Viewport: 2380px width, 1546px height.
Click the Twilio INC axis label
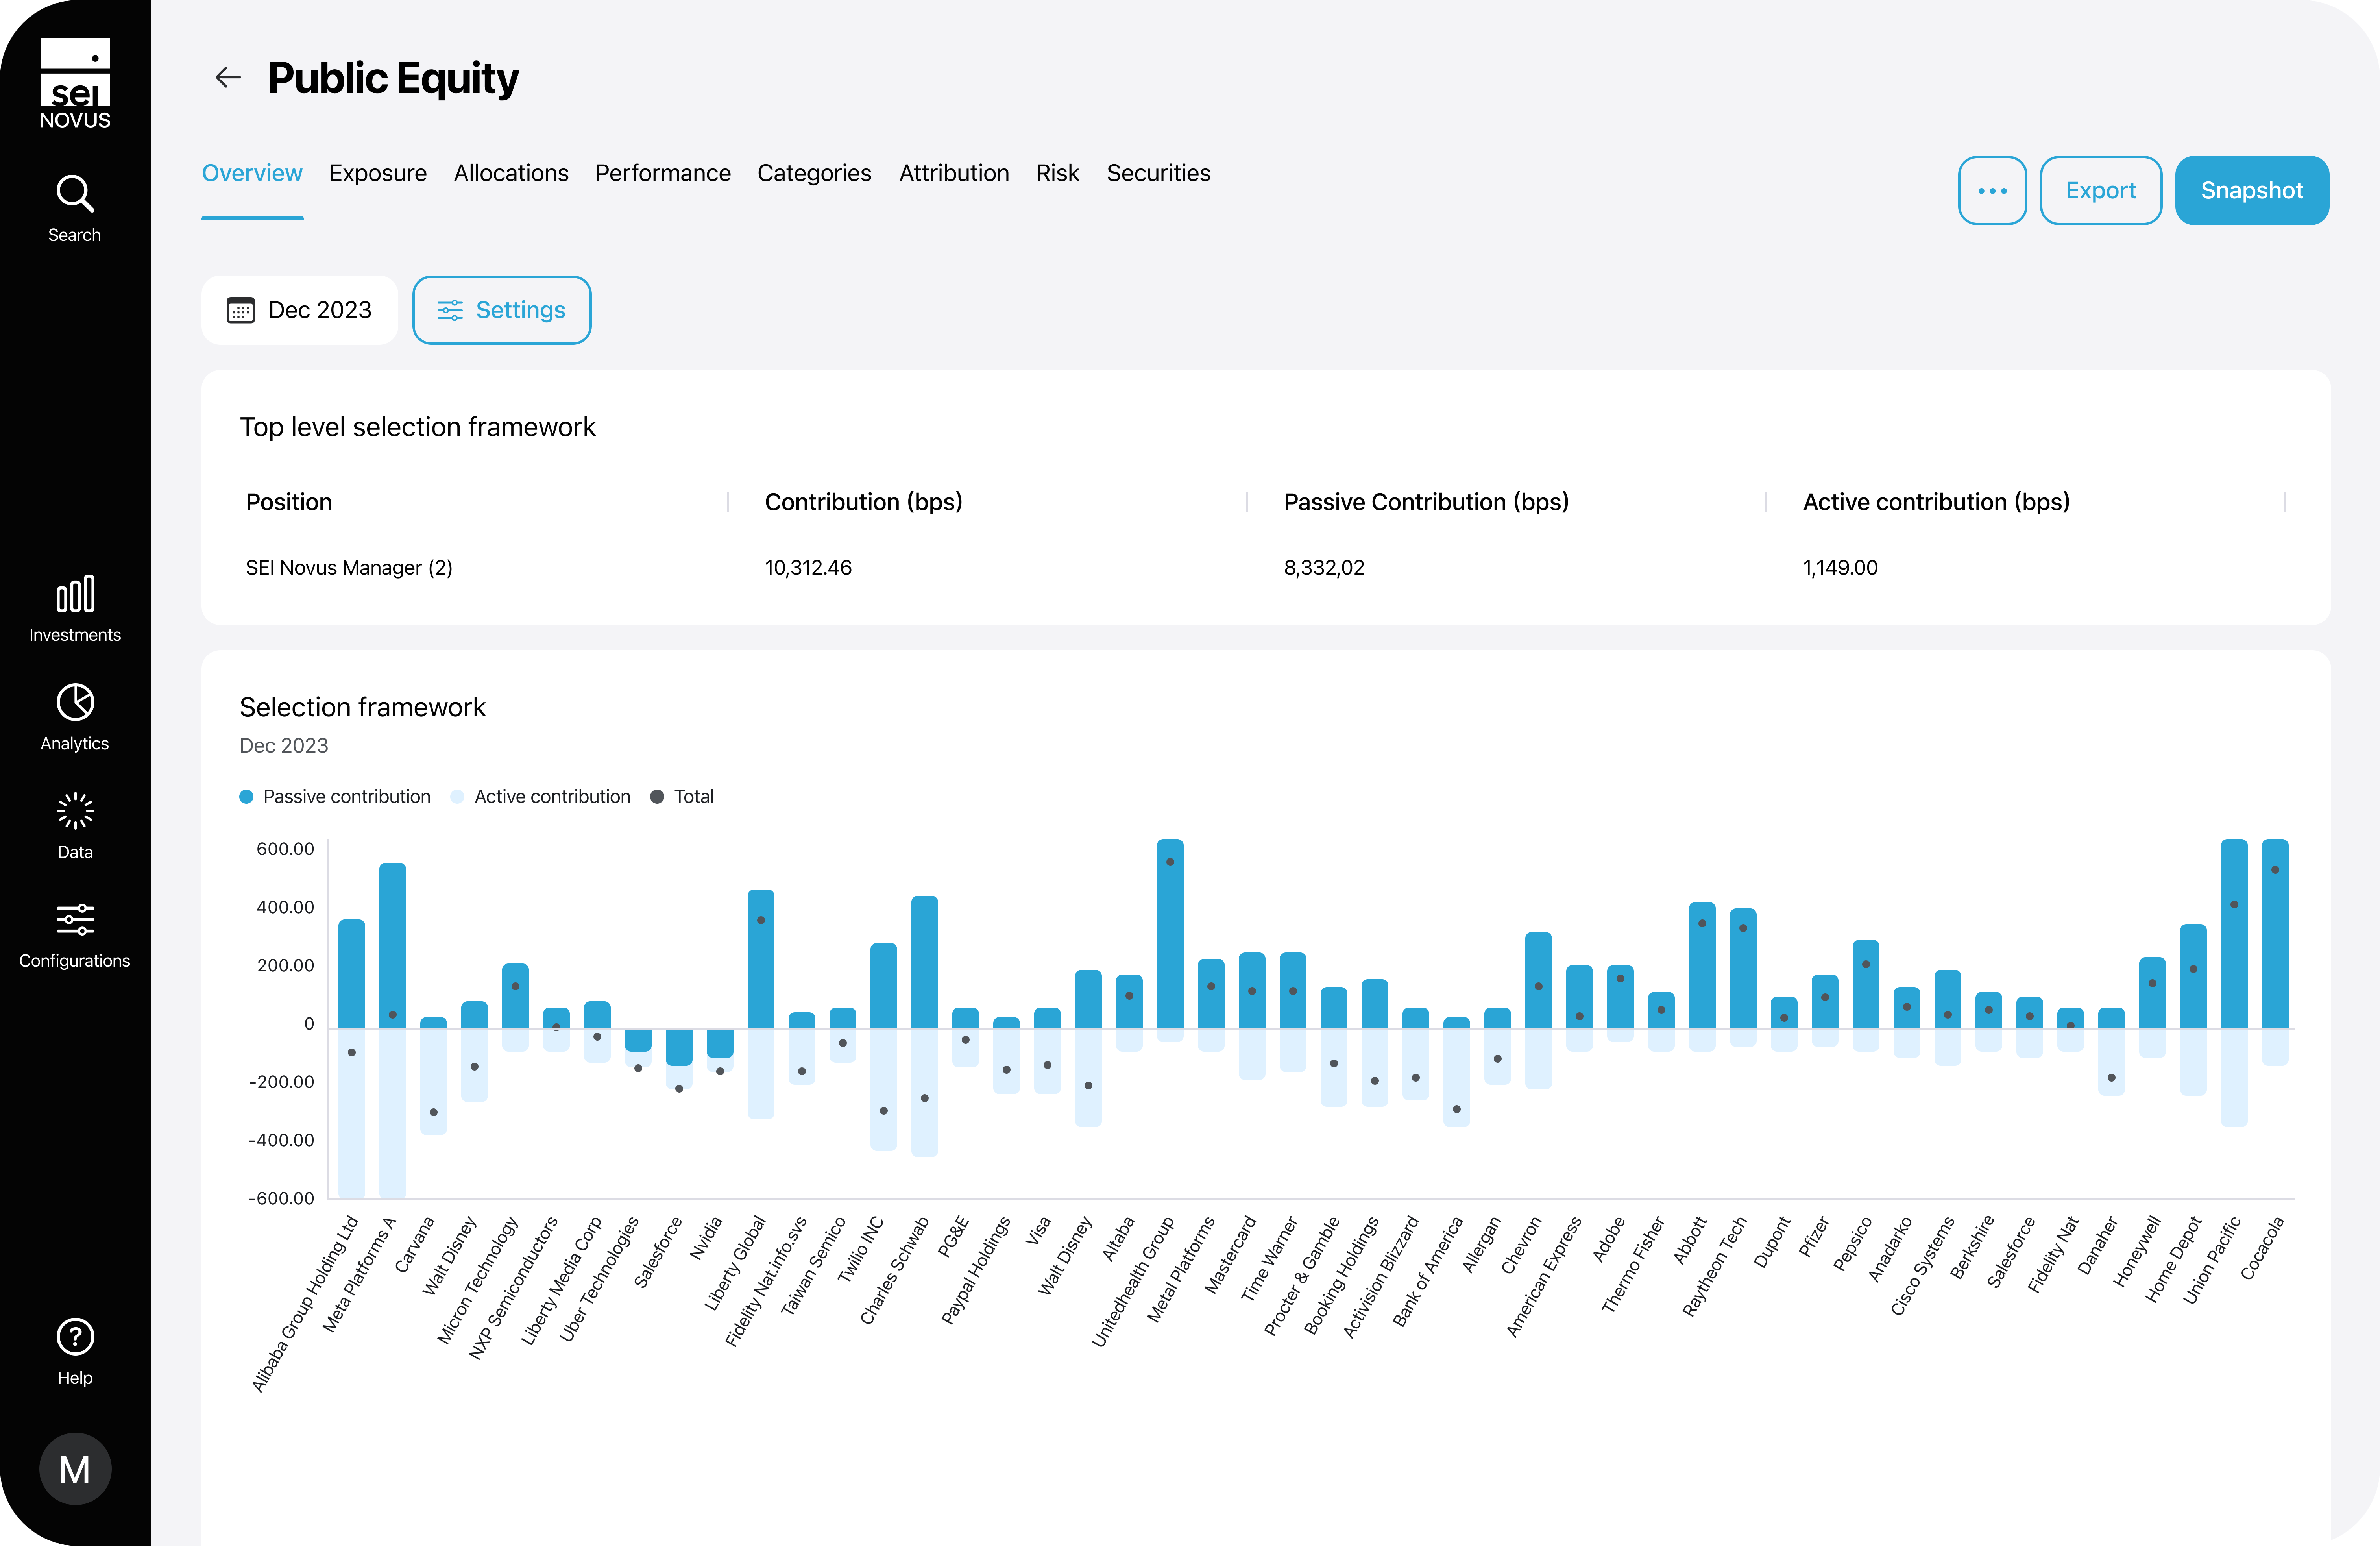coord(861,1250)
